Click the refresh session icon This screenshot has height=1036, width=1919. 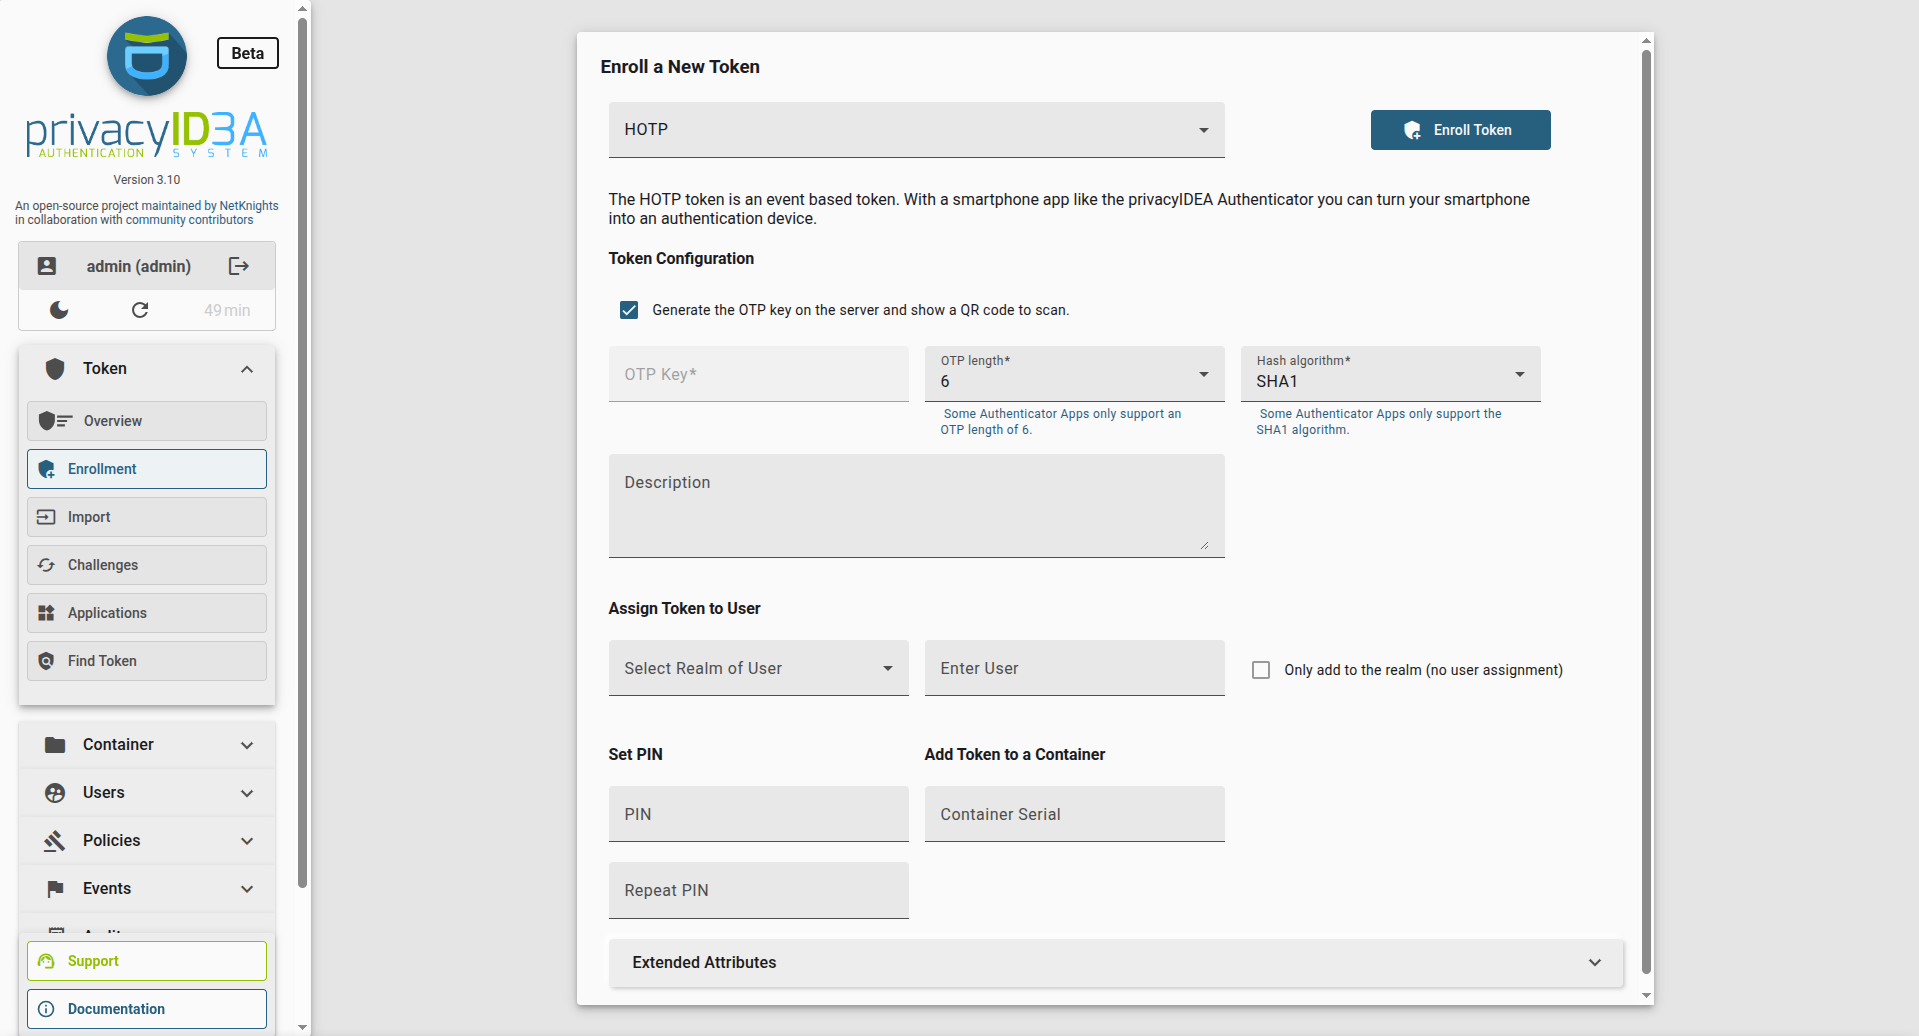(x=140, y=310)
